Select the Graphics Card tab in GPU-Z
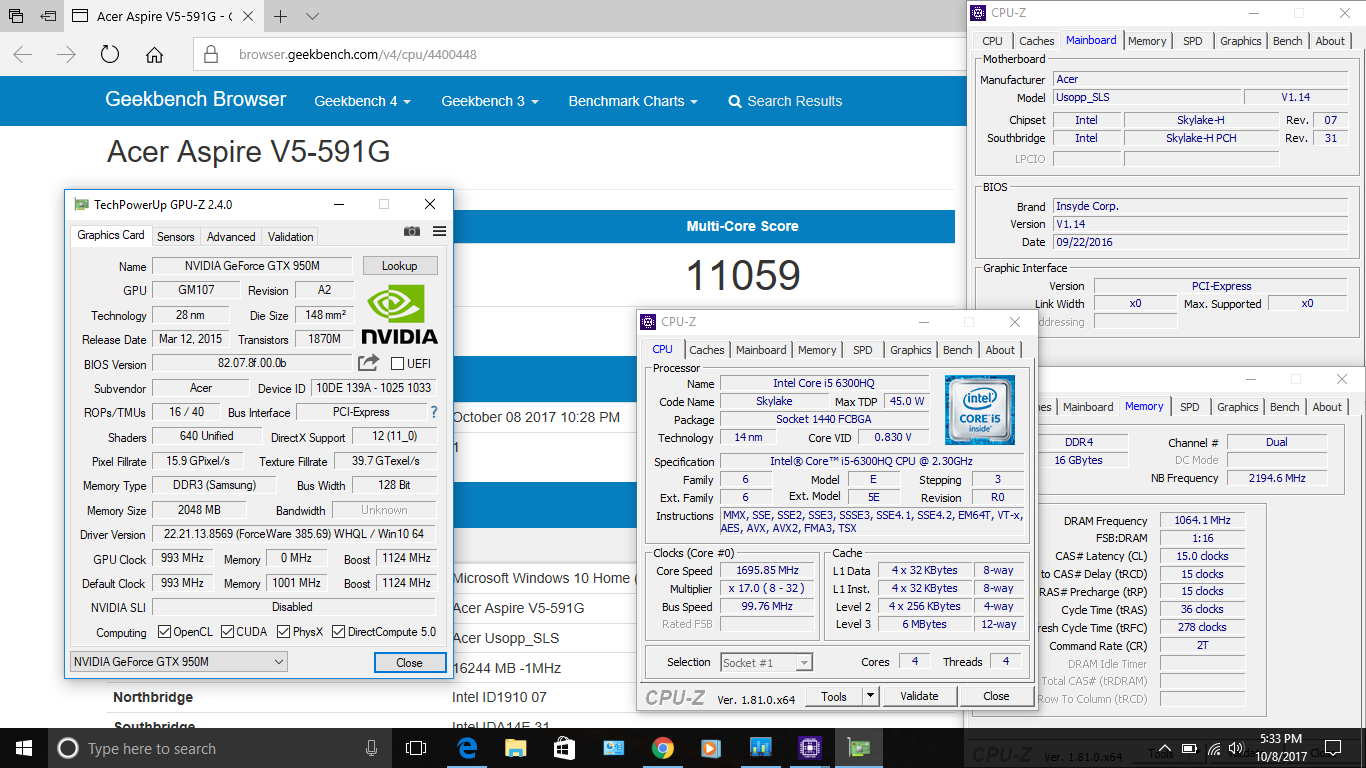The width and height of the screenshot is (1366, 768). (x=111, y=235)
